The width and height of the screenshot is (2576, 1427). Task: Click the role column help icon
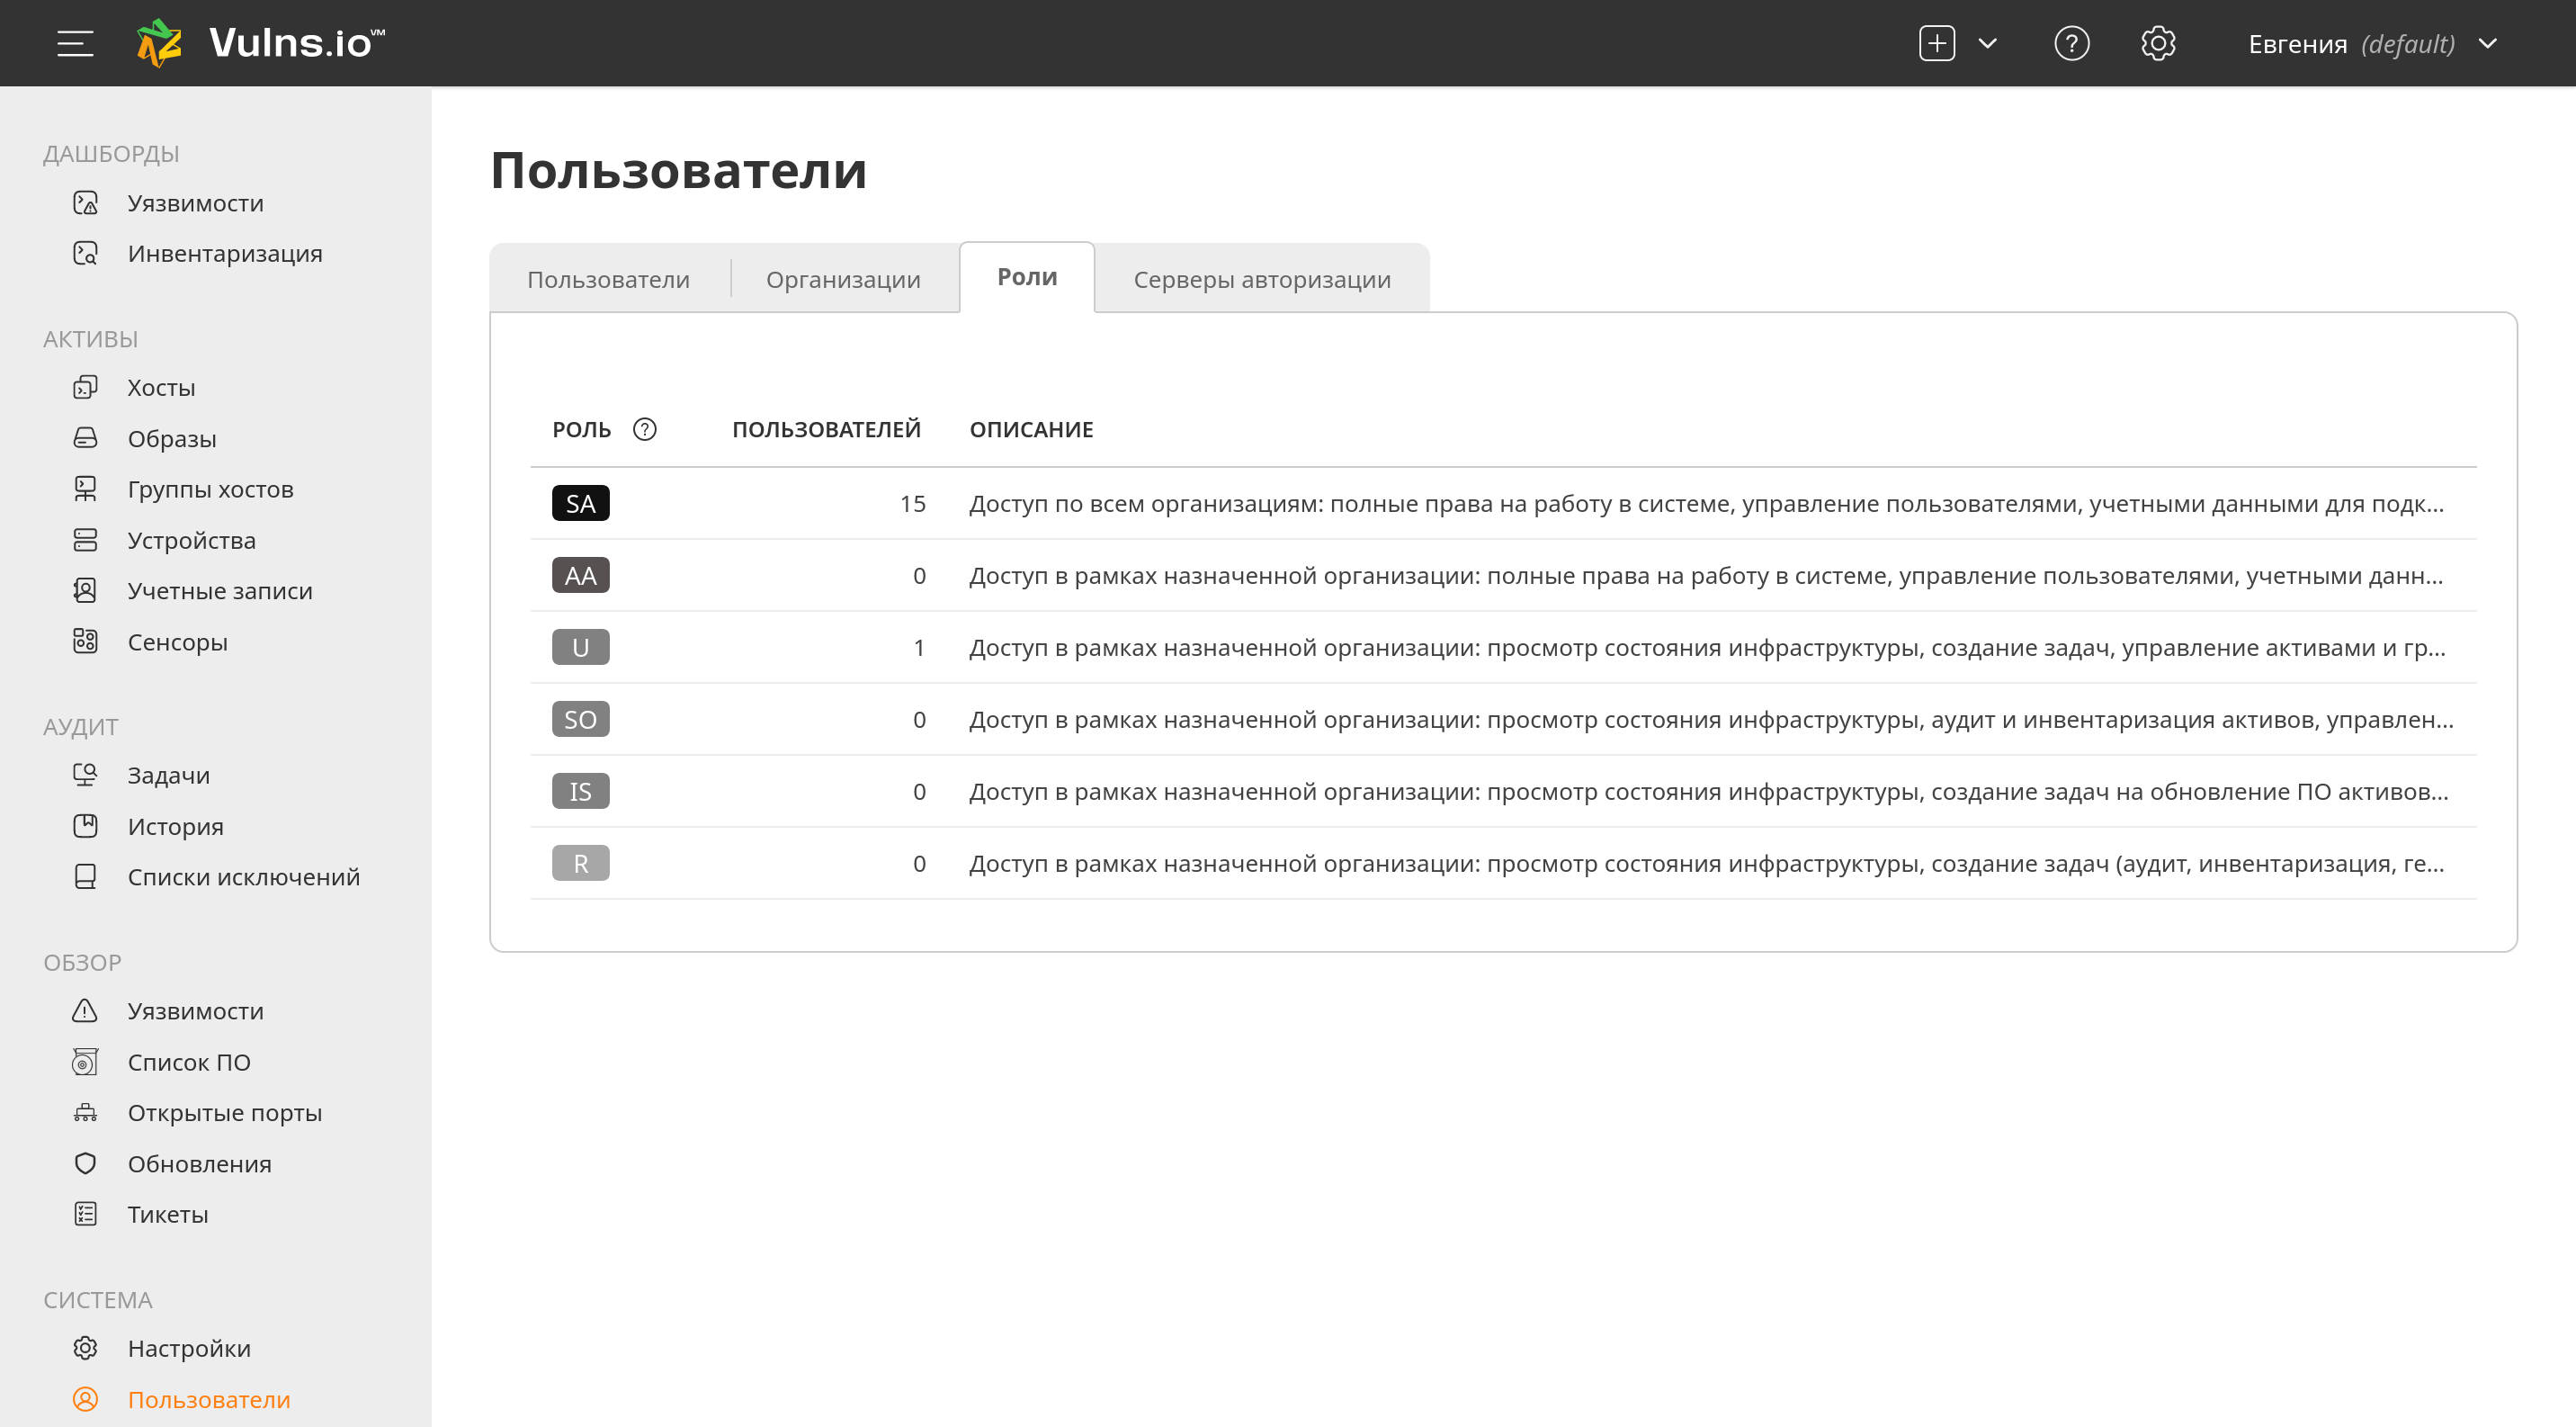[645, 429]
